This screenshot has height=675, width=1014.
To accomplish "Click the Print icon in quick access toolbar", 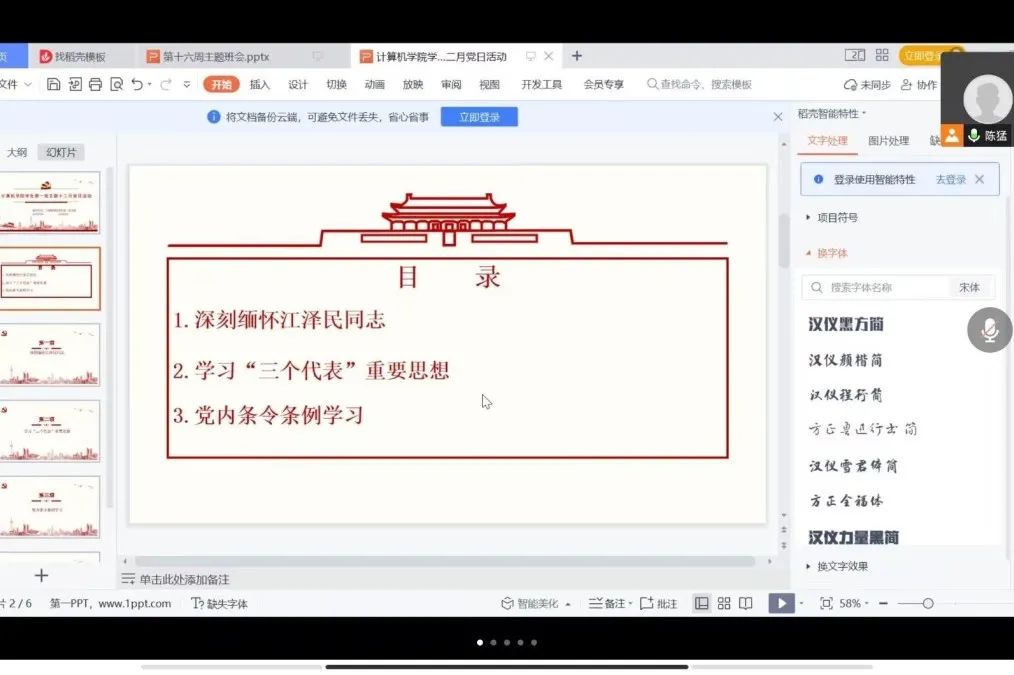I will click(93, 84).
